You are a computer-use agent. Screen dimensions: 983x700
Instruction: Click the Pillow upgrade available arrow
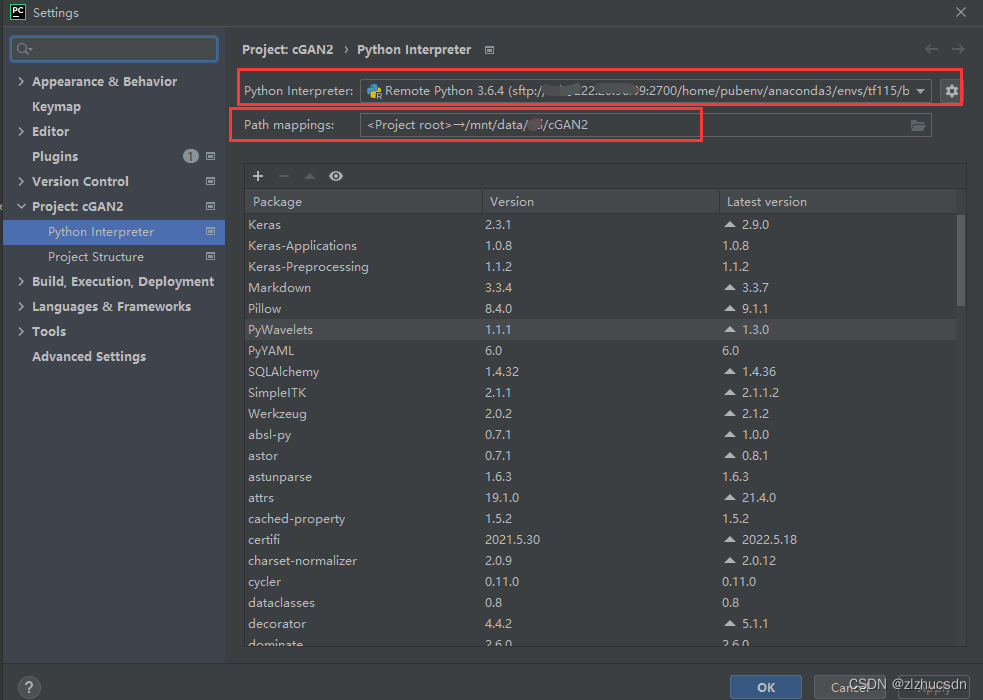(x=730, y=308)
